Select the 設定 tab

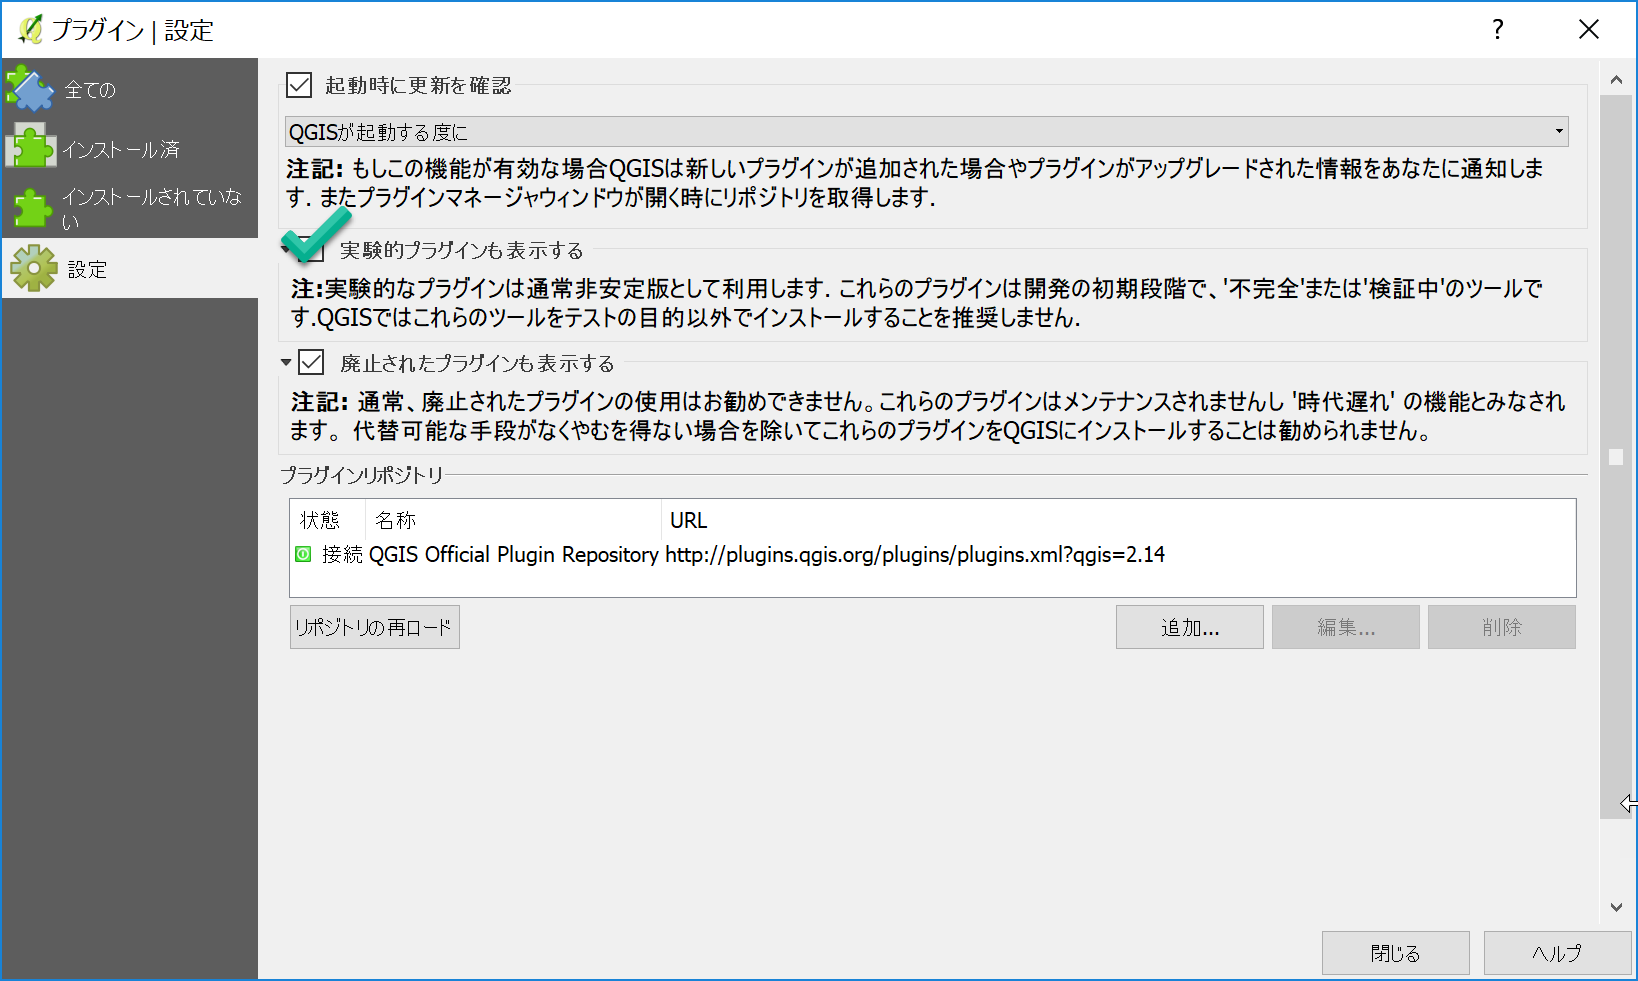130,268
